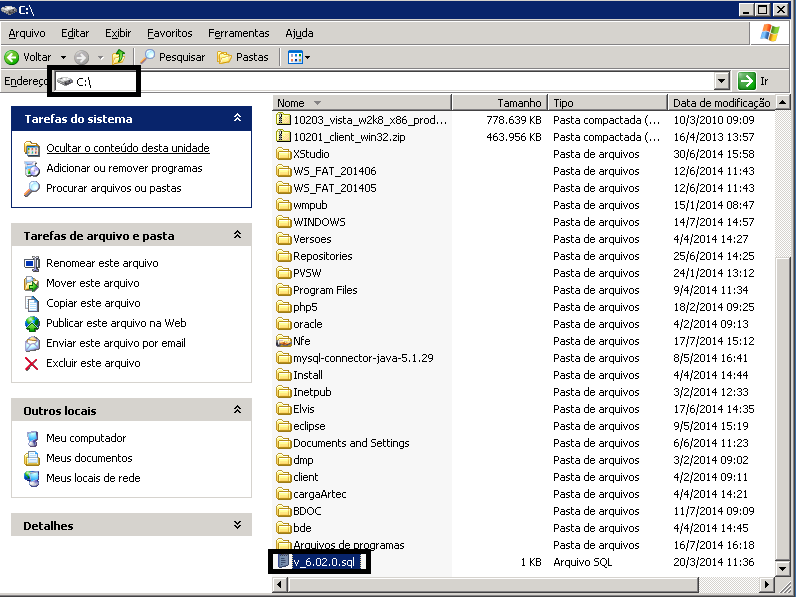796x597 pixels.
Task: Click the up one folder level icon
Action: (x=120, y=57)
